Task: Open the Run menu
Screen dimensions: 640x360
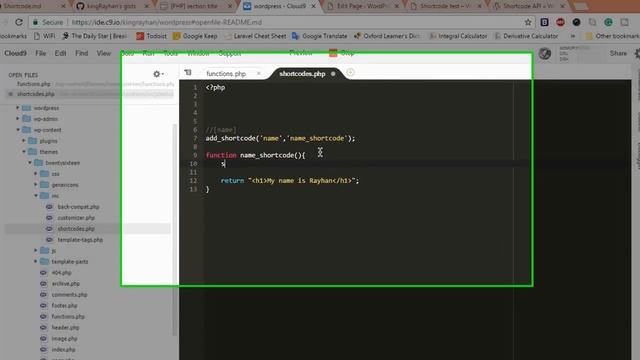Action: coord(148,53)
